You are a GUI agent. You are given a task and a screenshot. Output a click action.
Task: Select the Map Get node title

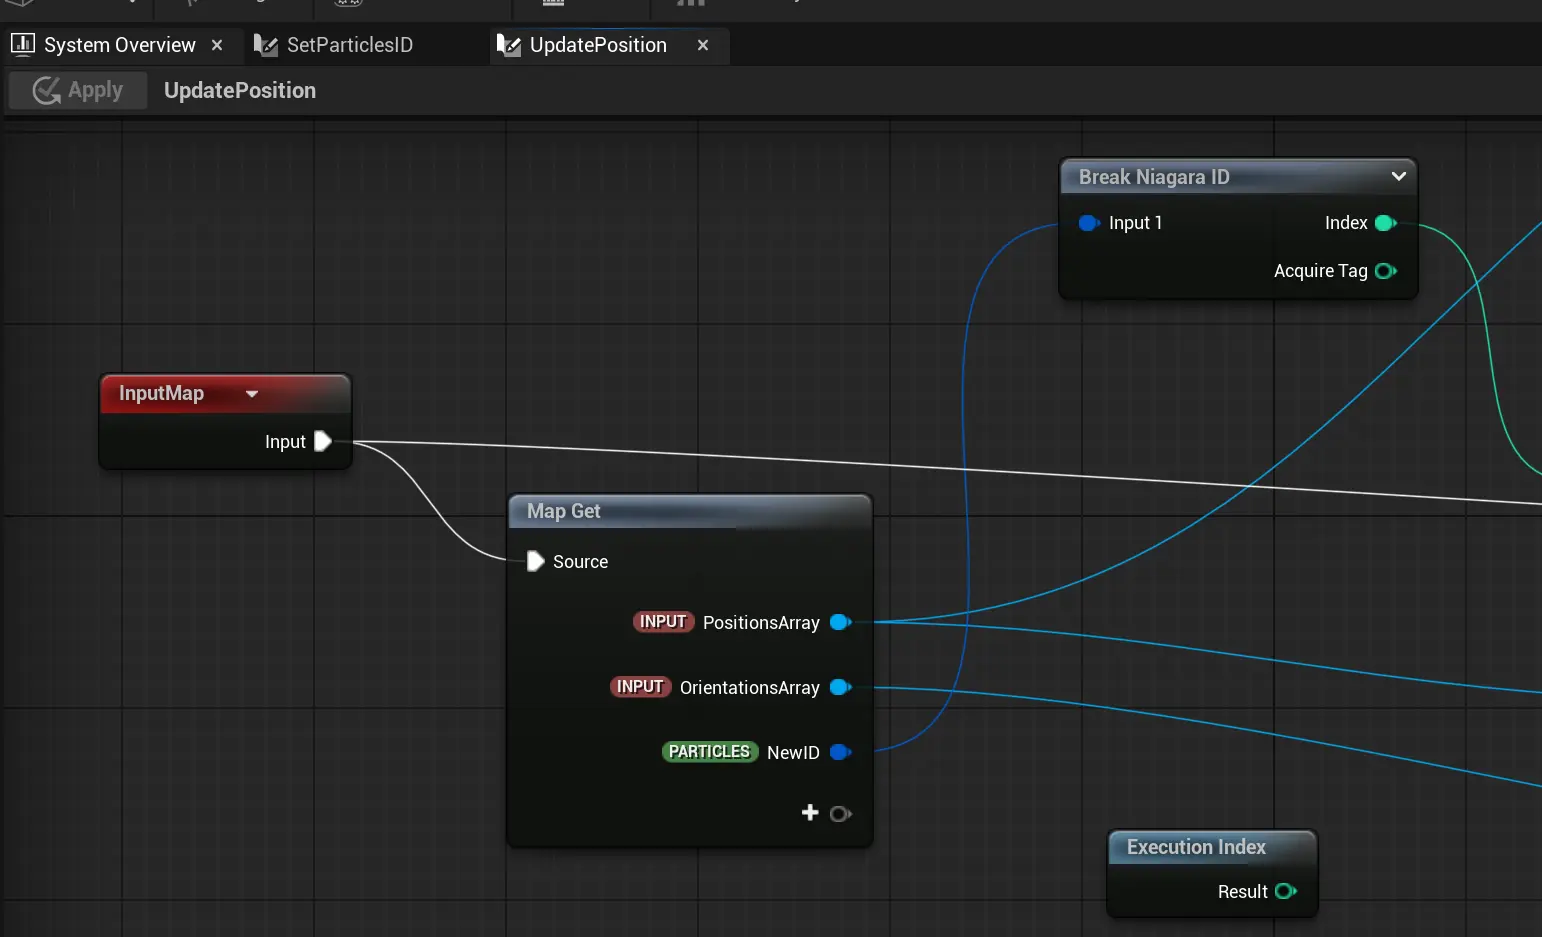(564, 511)
